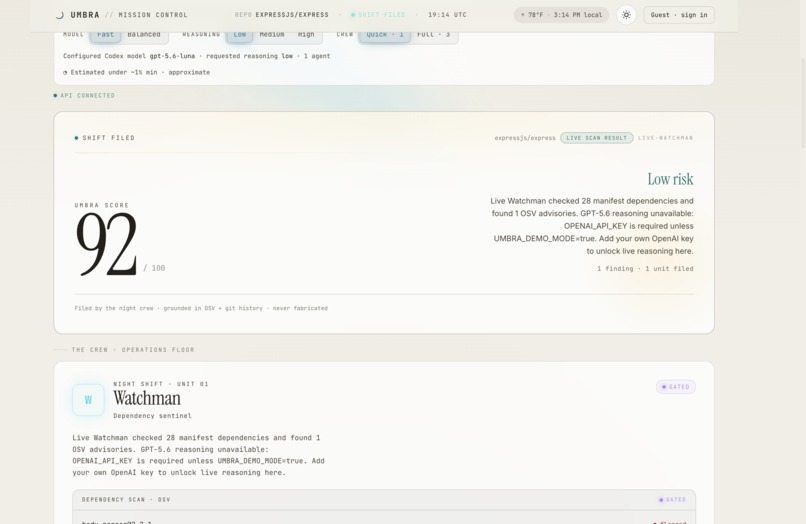Click the Watchman 'W' avatar icon
The width and height of the screenshot is (806, 524).
click(88, 400)
